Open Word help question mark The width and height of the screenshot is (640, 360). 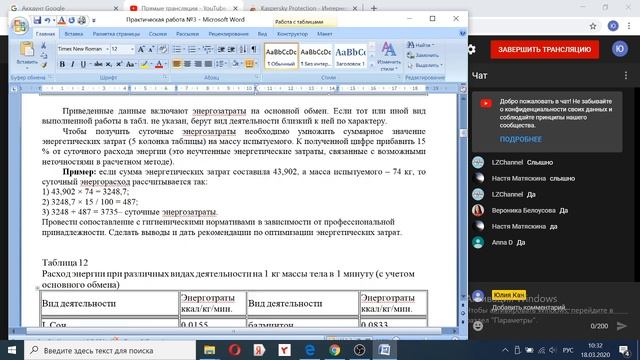462,33
